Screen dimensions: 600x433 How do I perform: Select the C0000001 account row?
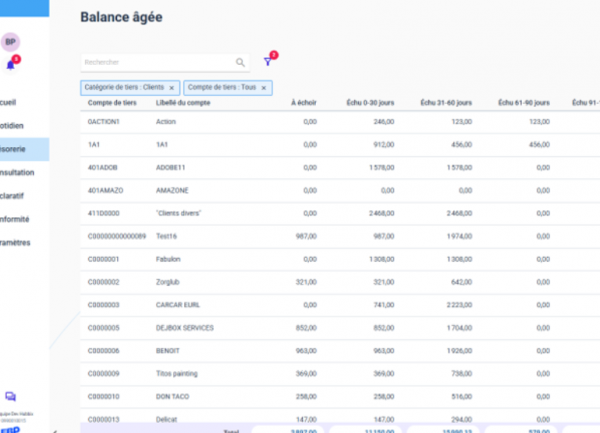[340, 259]
